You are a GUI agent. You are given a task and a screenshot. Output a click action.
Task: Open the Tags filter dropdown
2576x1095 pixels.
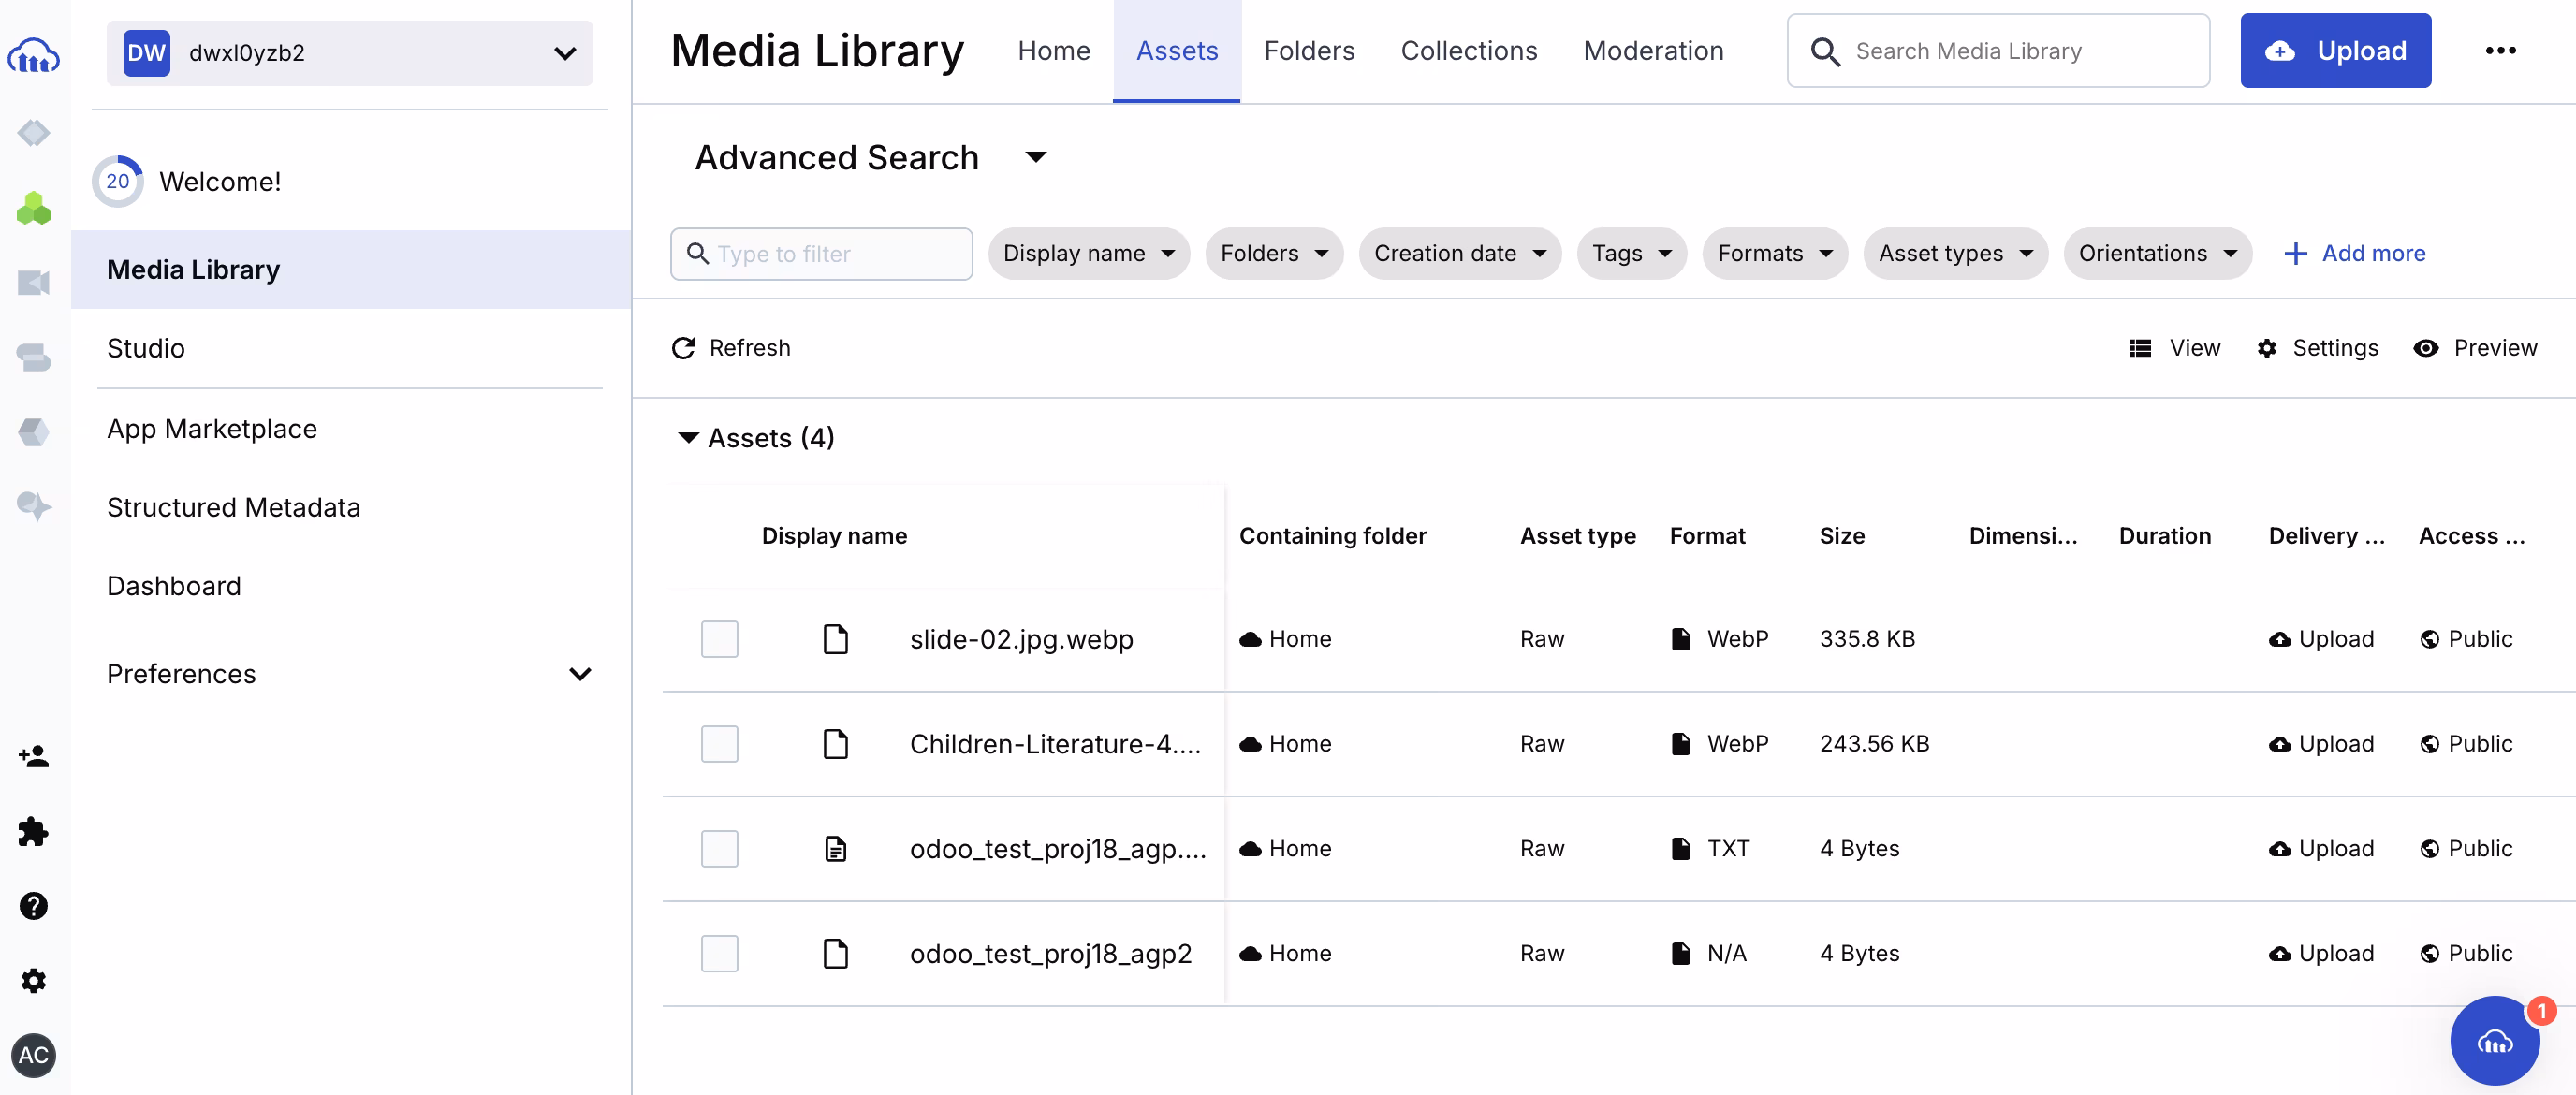[1631, 254]
